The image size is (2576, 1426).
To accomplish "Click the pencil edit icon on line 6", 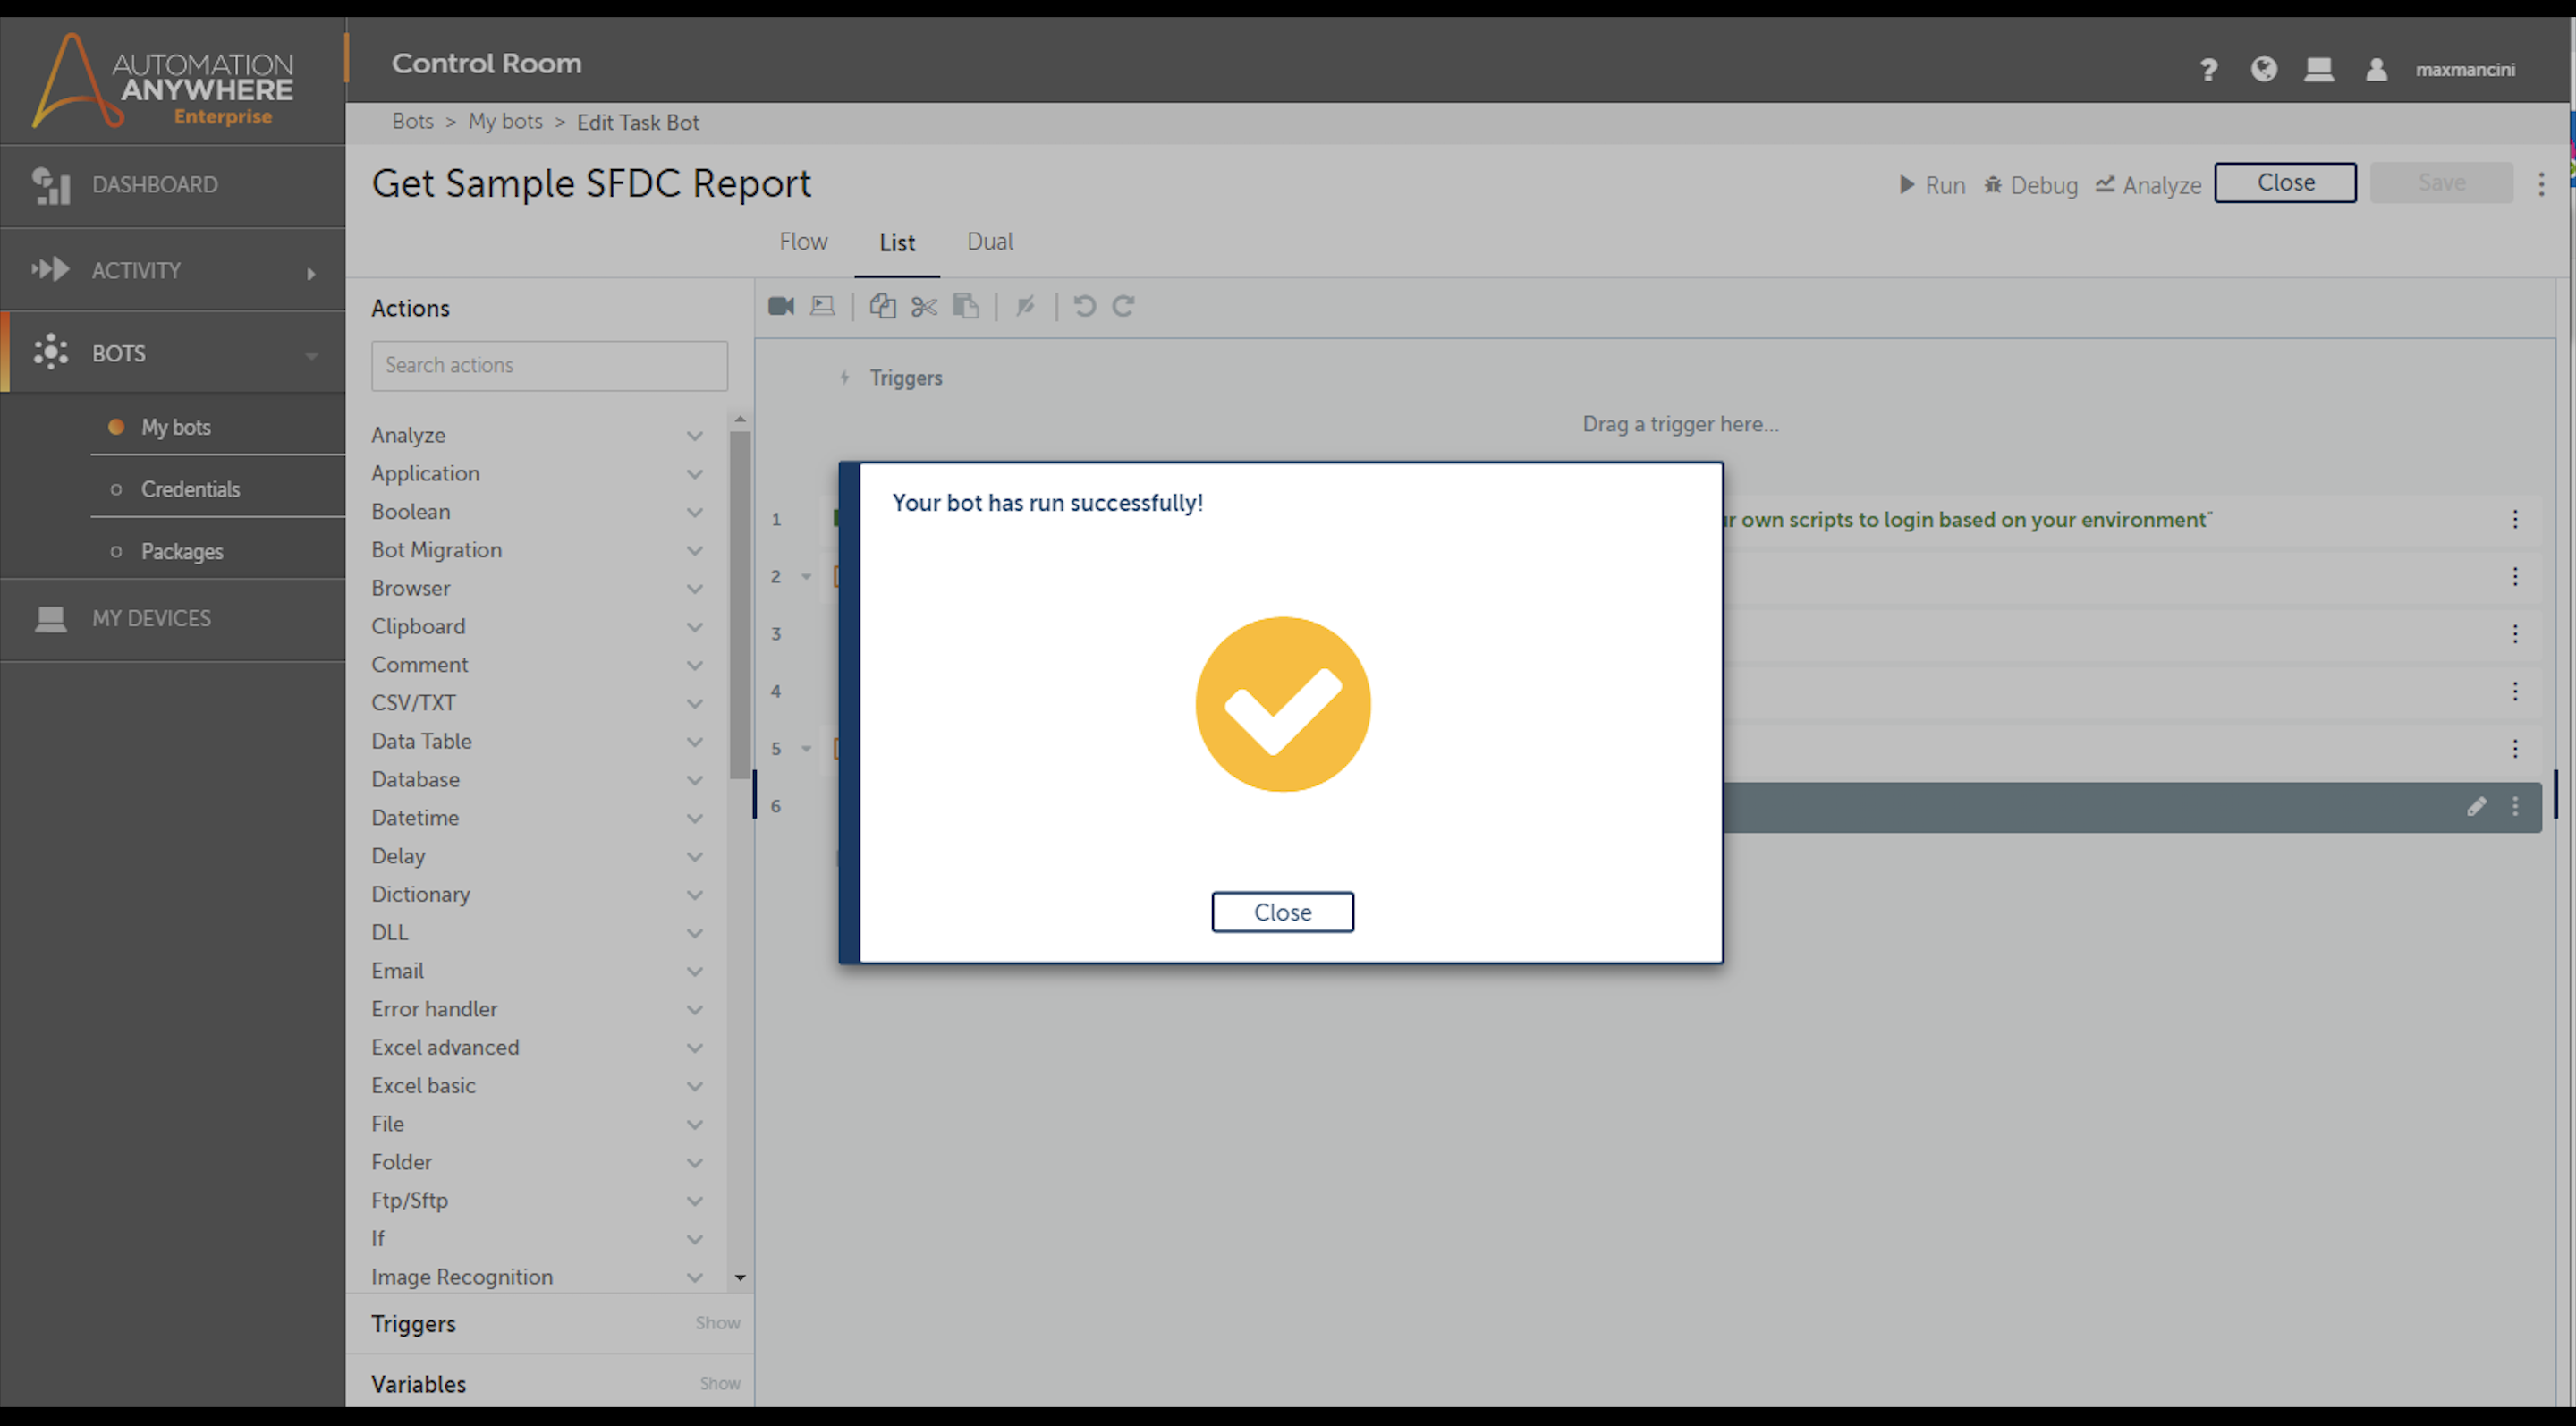I will tap(2476, 806).
